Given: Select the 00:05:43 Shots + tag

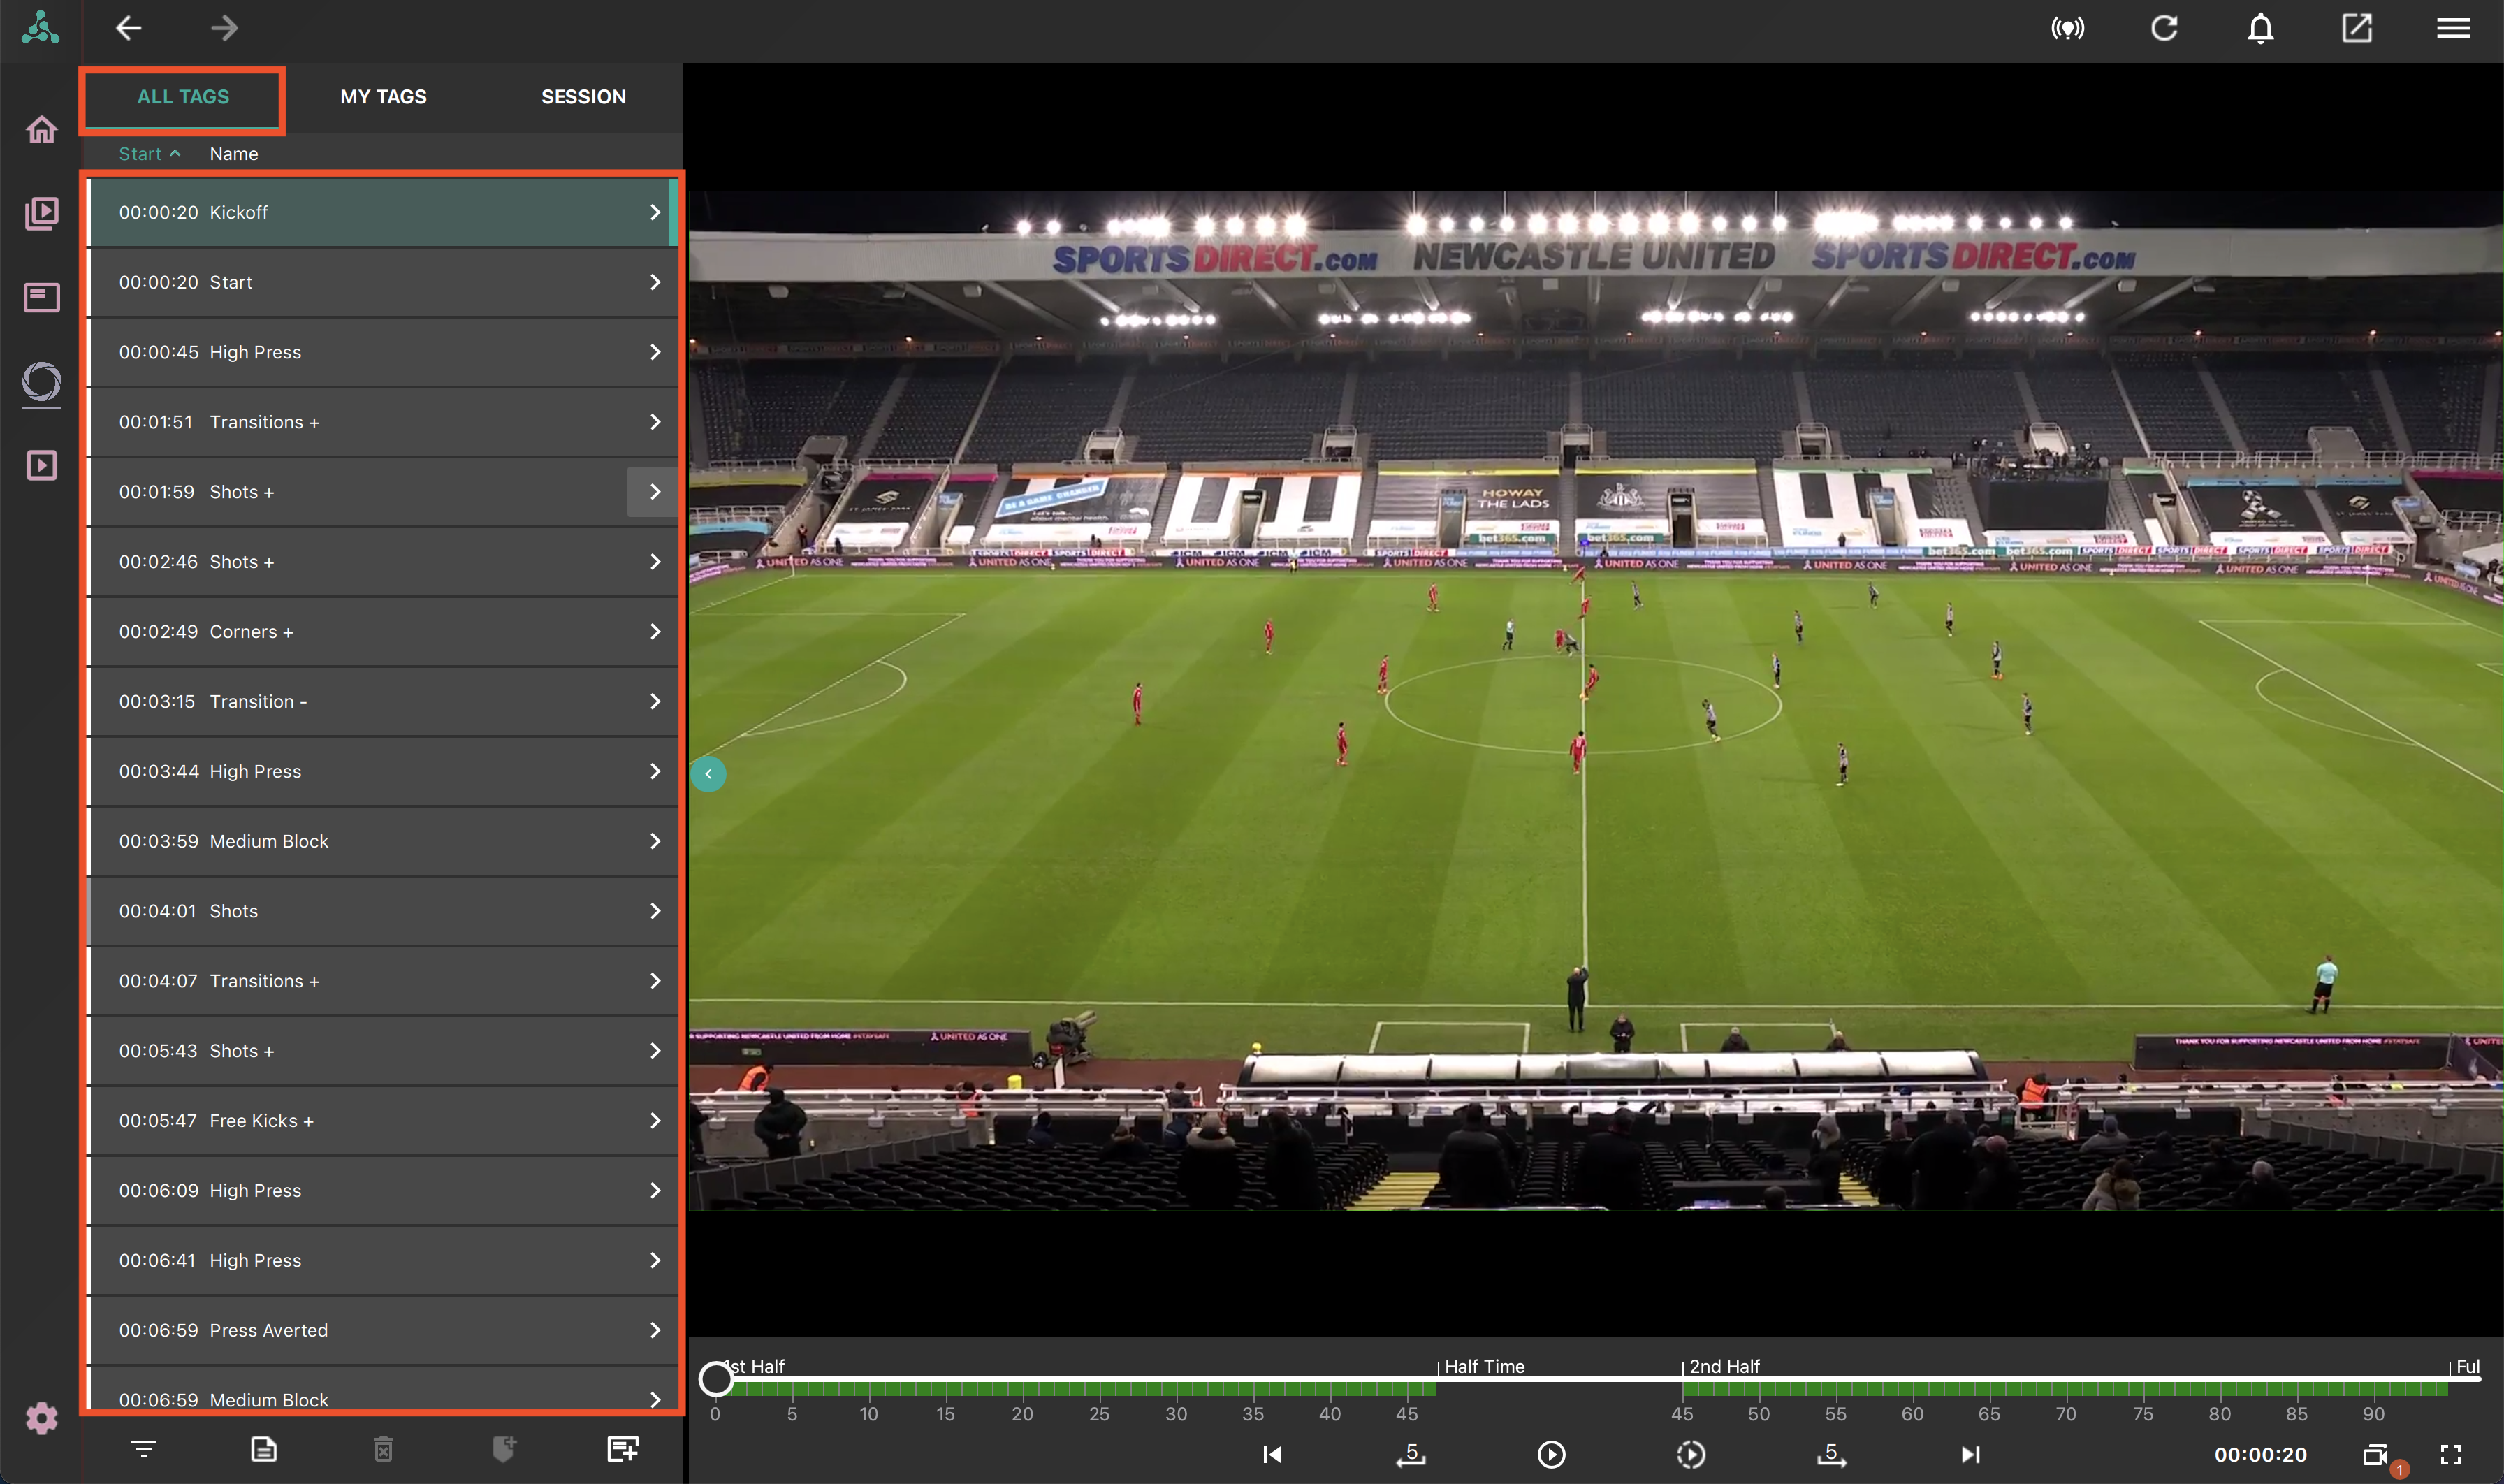Looking at the screenshot, I should (x=383, y=1051).
